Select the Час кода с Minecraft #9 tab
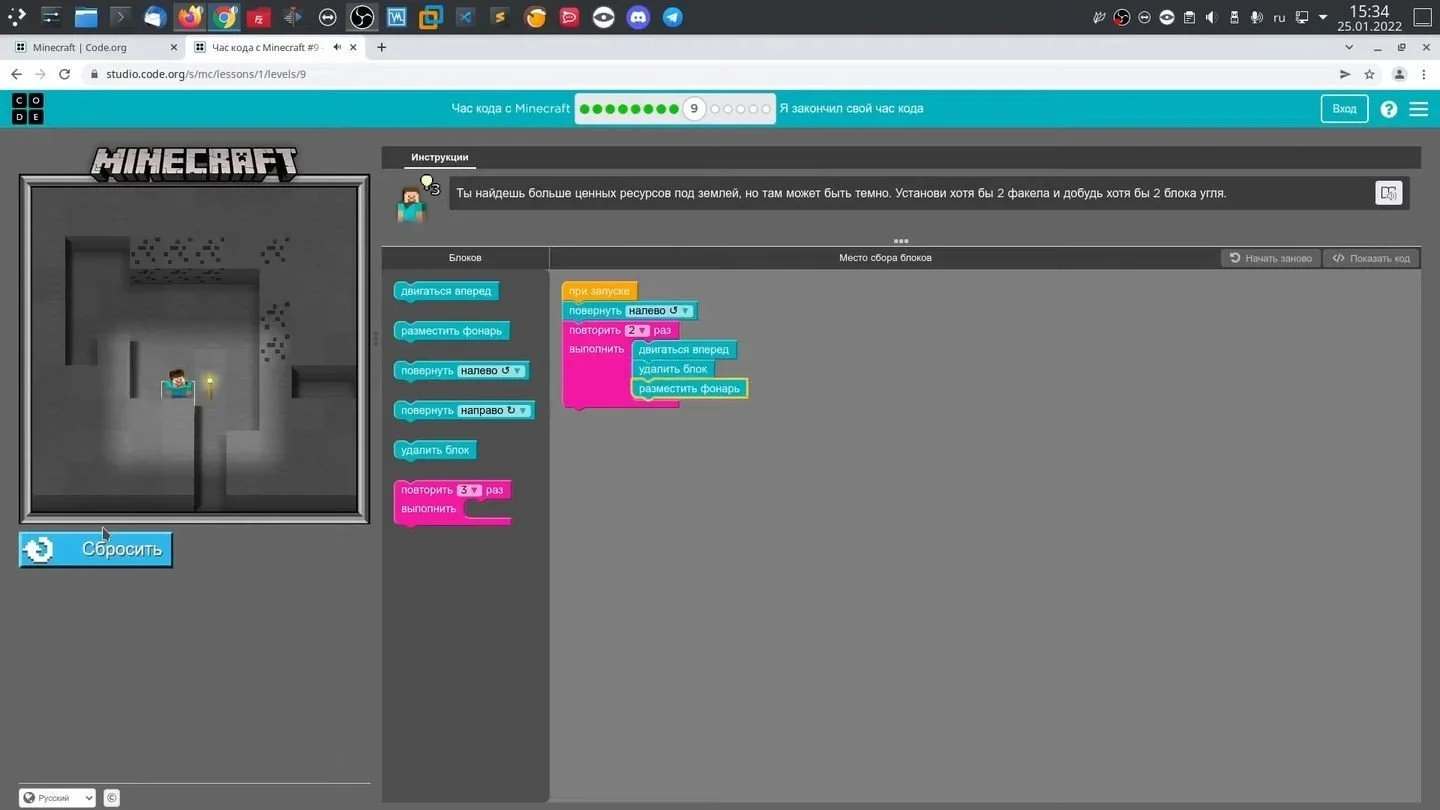The width and height of the screenshot is (1440, 810). [276, 47]
